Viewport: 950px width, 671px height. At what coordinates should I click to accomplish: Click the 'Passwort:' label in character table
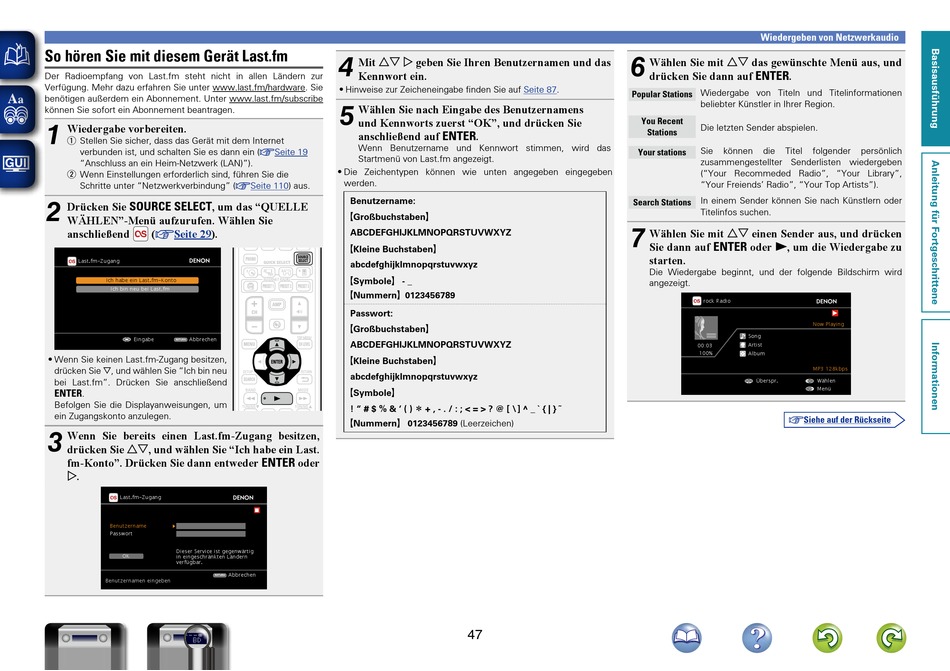click(371, 314)
